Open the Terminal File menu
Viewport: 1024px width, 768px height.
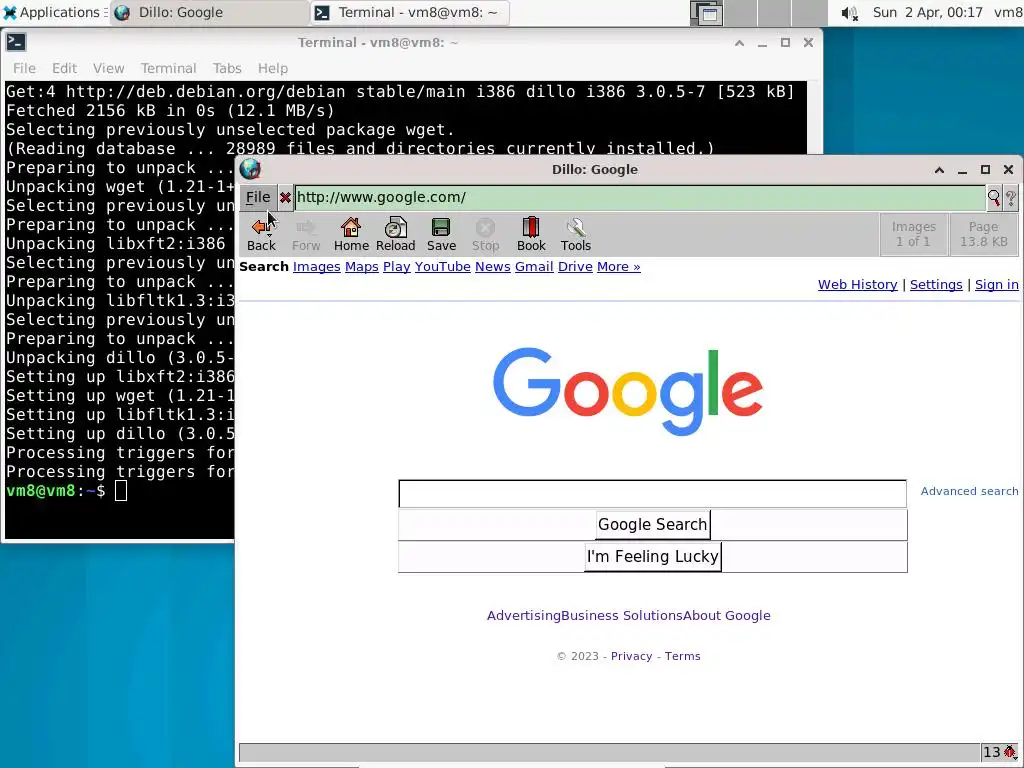24,68
